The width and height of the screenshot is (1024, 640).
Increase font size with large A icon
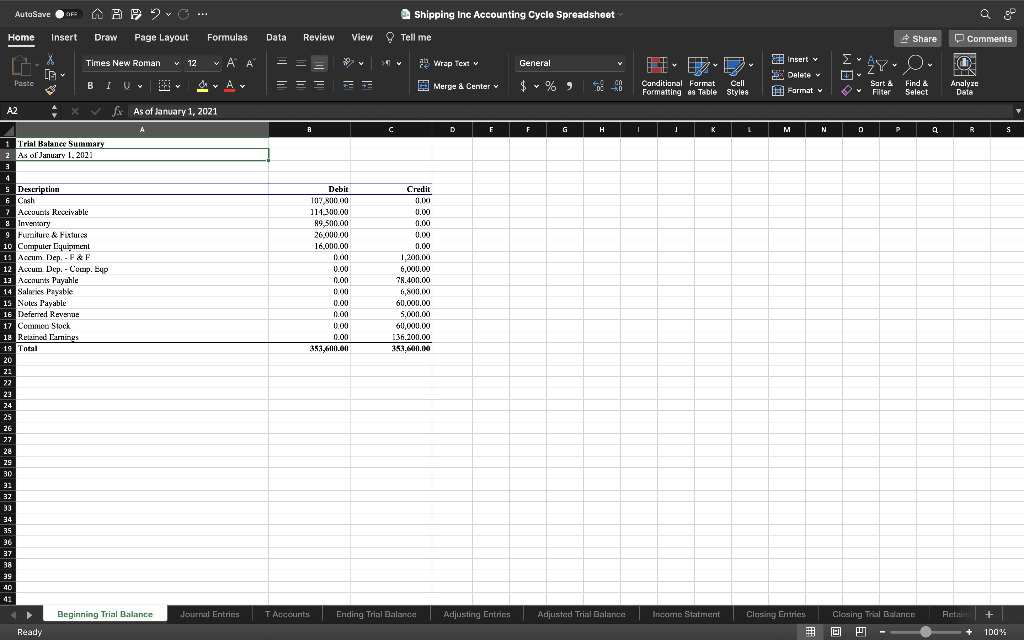click(231, 63)
